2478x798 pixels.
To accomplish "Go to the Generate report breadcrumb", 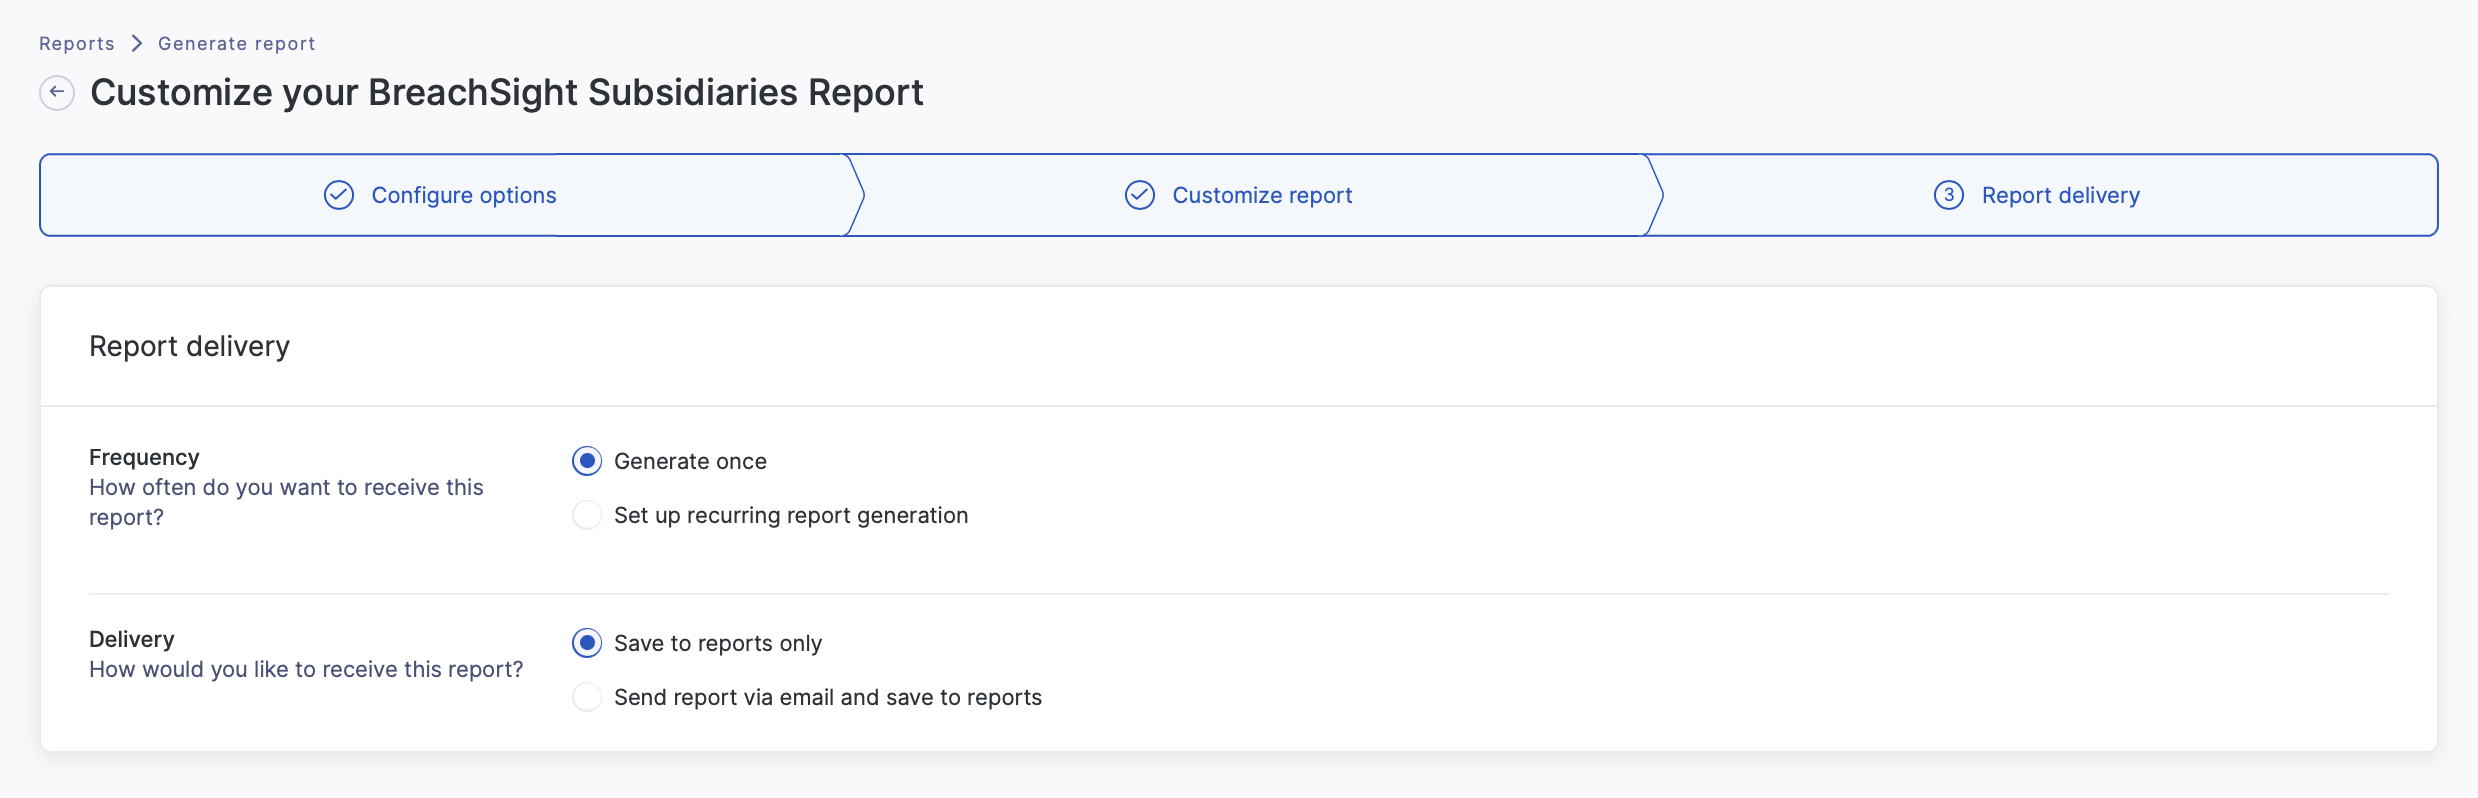I will [x=236, y=43].
